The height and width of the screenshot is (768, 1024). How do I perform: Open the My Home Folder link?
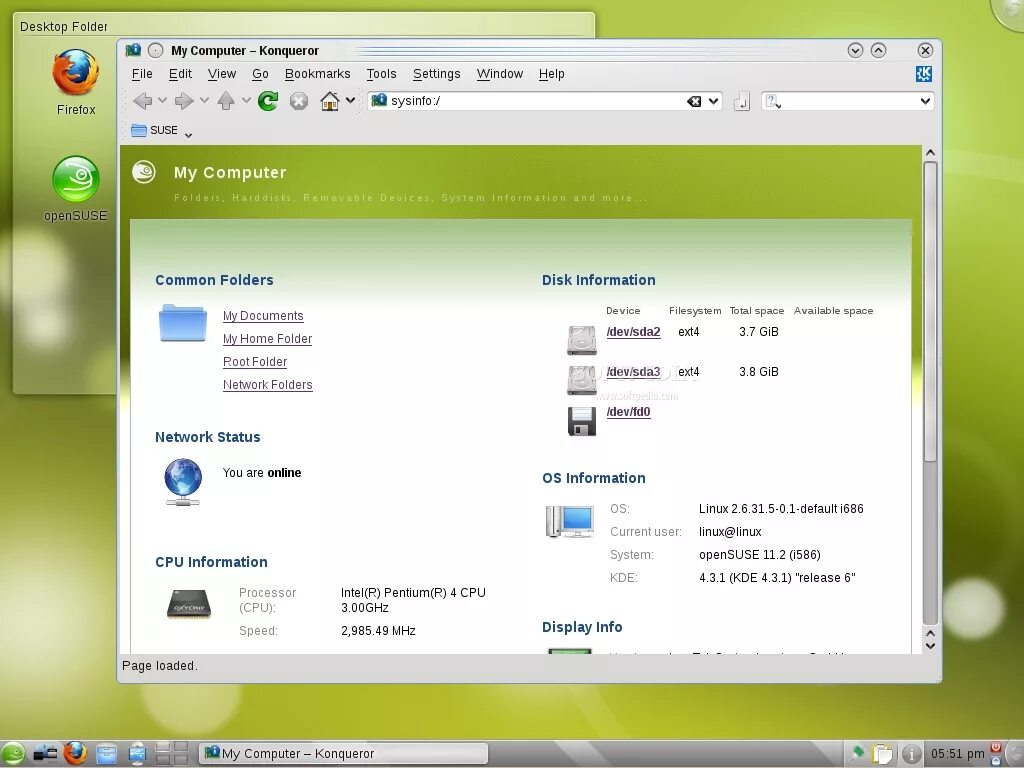click(x=267, y=339)
